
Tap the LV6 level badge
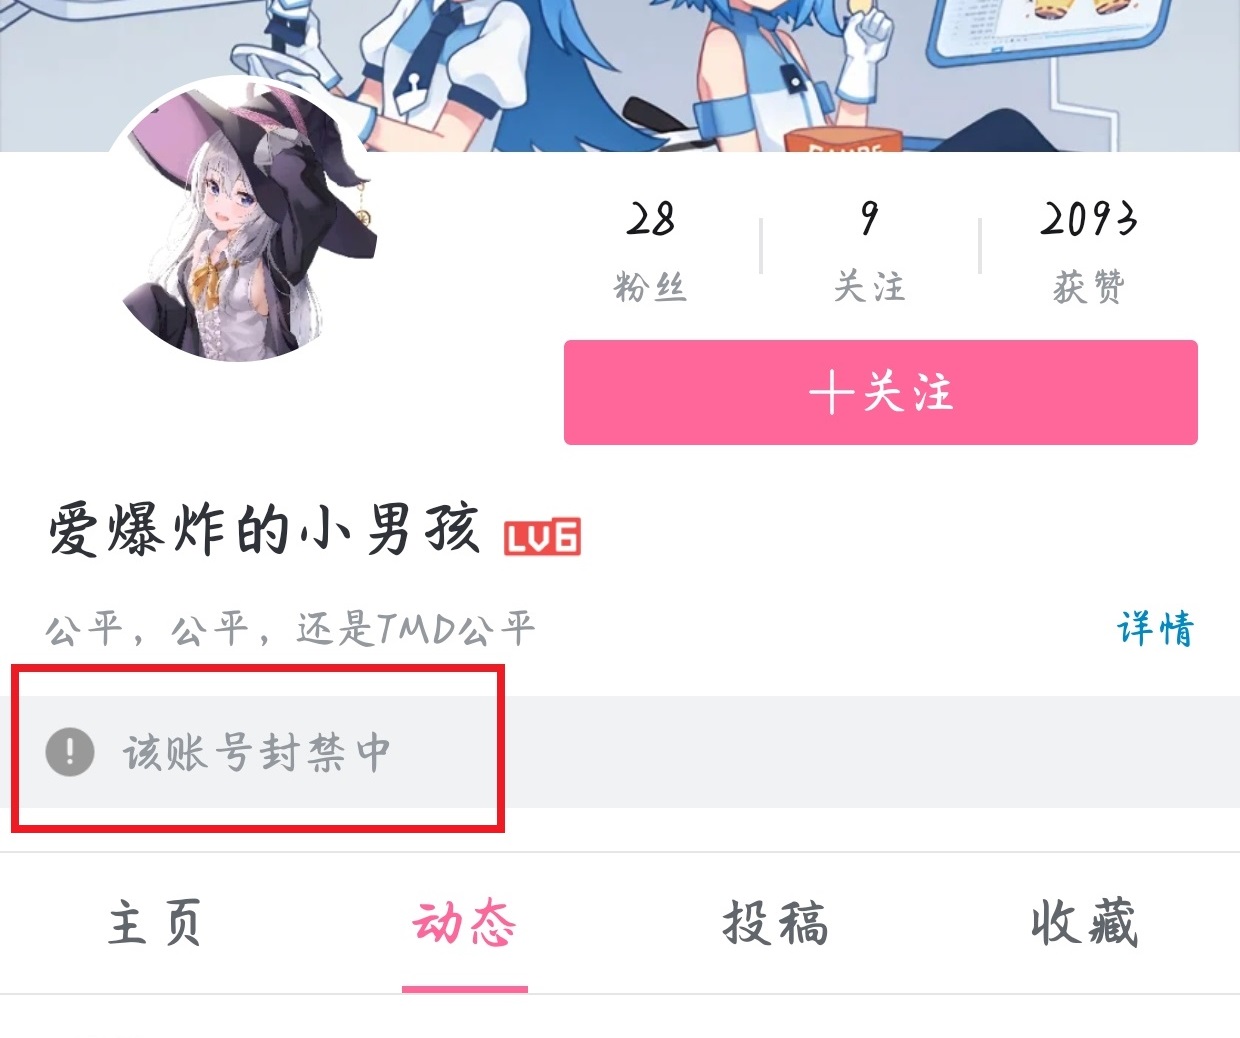pos(542,537)
